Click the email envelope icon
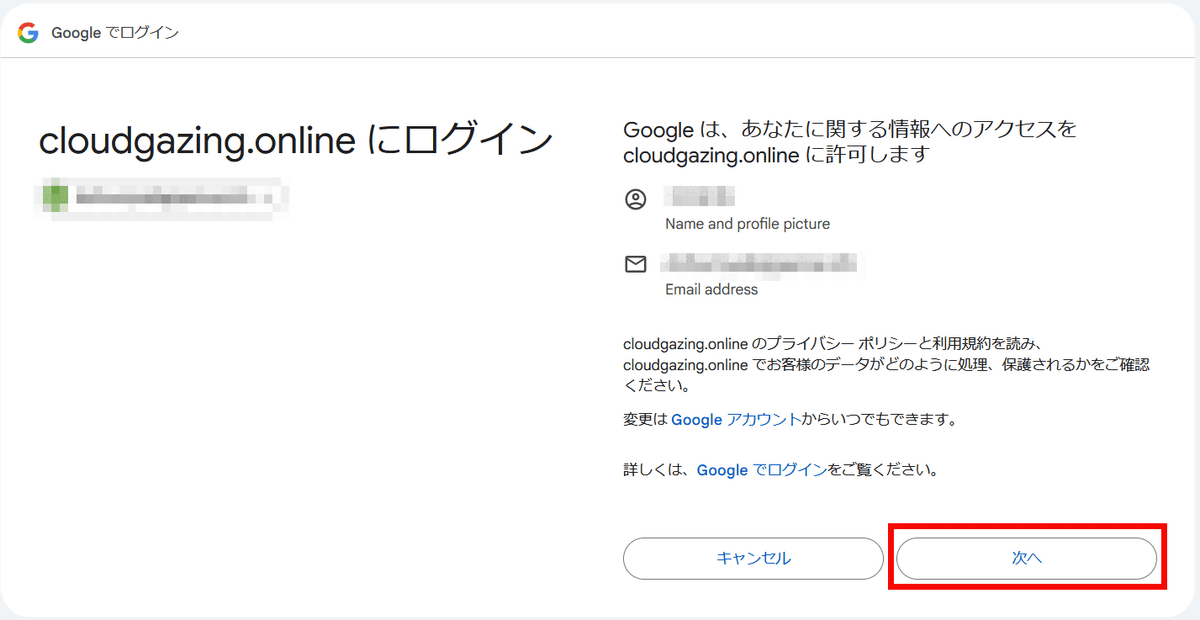This screenshot has width=1200, height=620. (635, 264)
